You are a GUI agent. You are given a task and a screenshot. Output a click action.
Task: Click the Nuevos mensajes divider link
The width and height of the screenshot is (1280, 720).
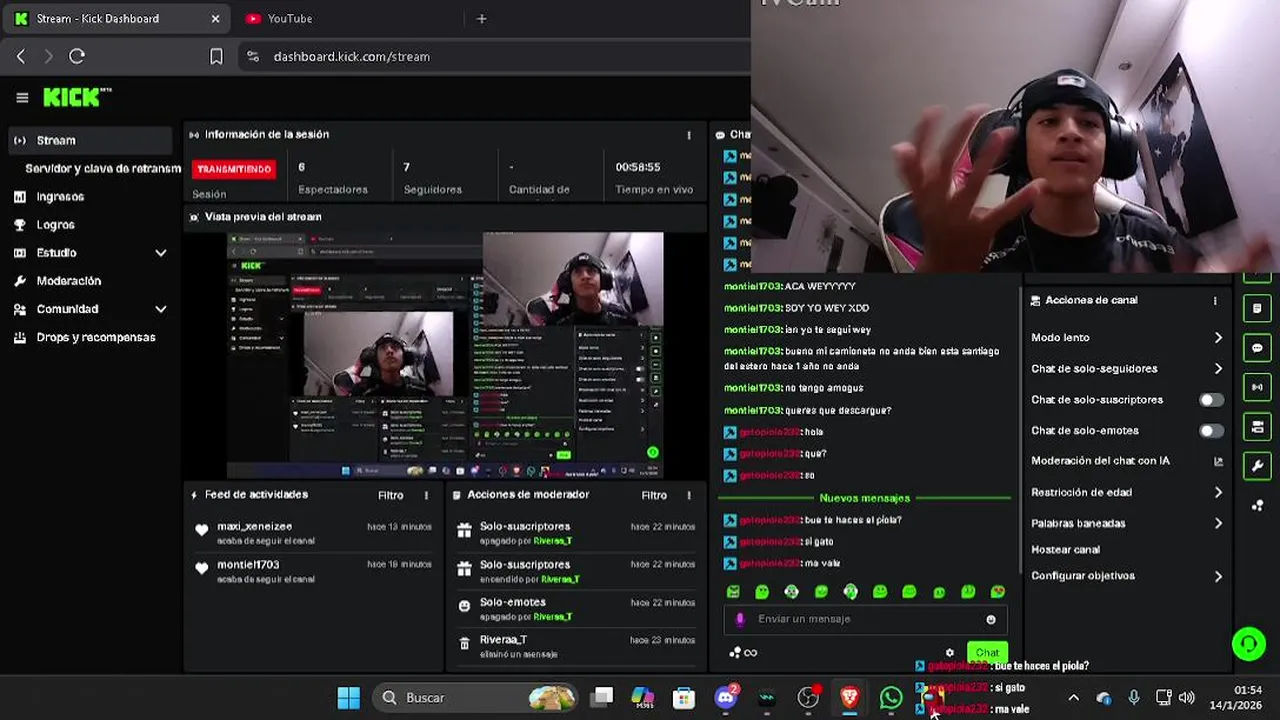click(864, 498)
